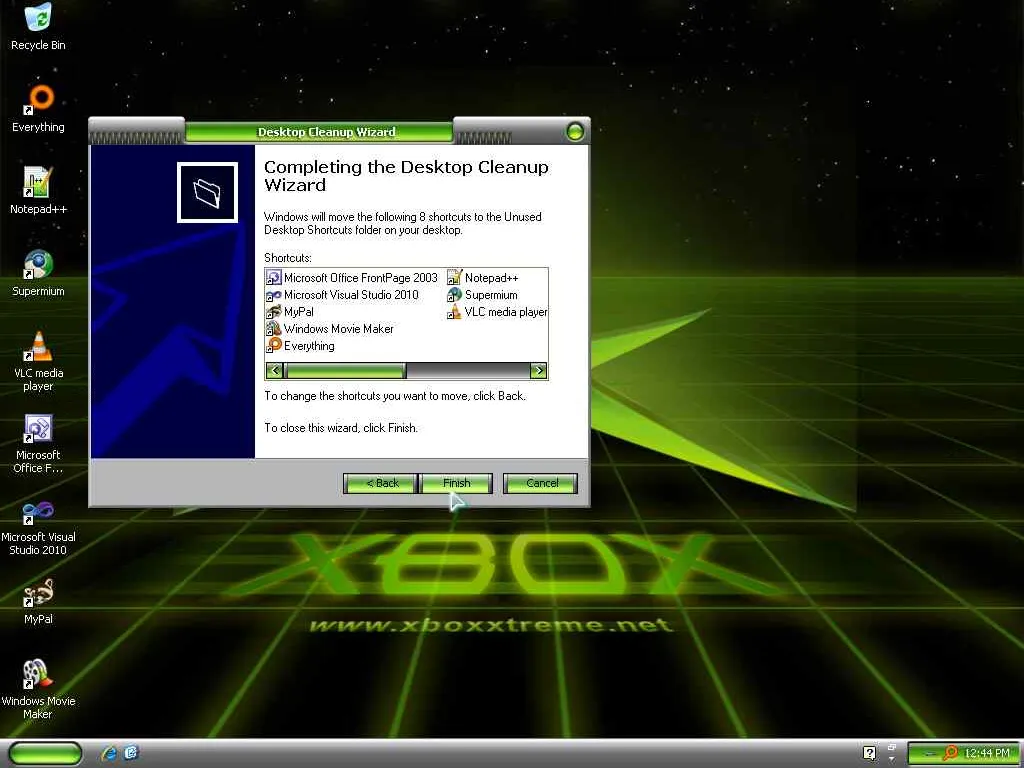1024x768 pixels.
Task: Click the green horizontal scrollbar thumb in the shortcuts list
Action: pos(345,371)
